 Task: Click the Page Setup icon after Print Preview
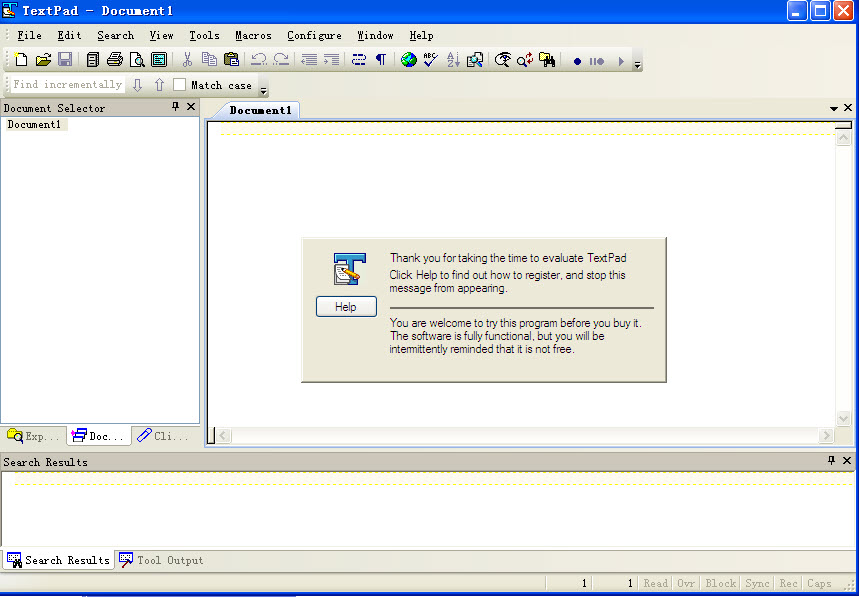(159, 59)
